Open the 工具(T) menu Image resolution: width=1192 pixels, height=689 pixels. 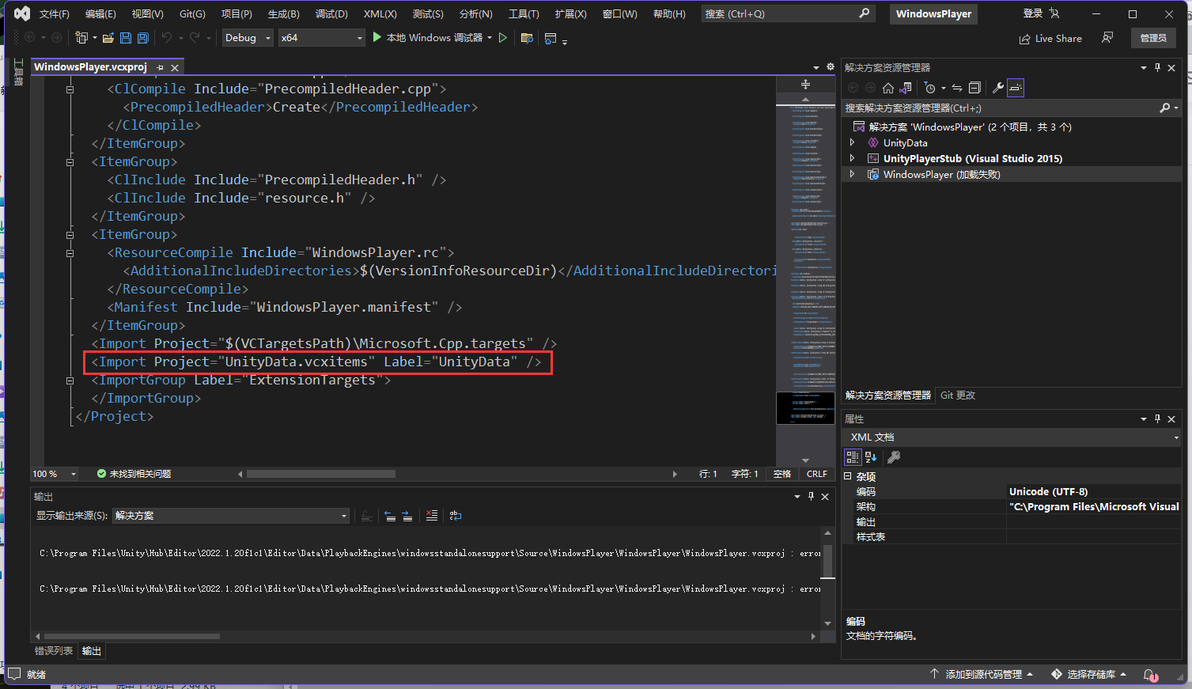point(523,14)
